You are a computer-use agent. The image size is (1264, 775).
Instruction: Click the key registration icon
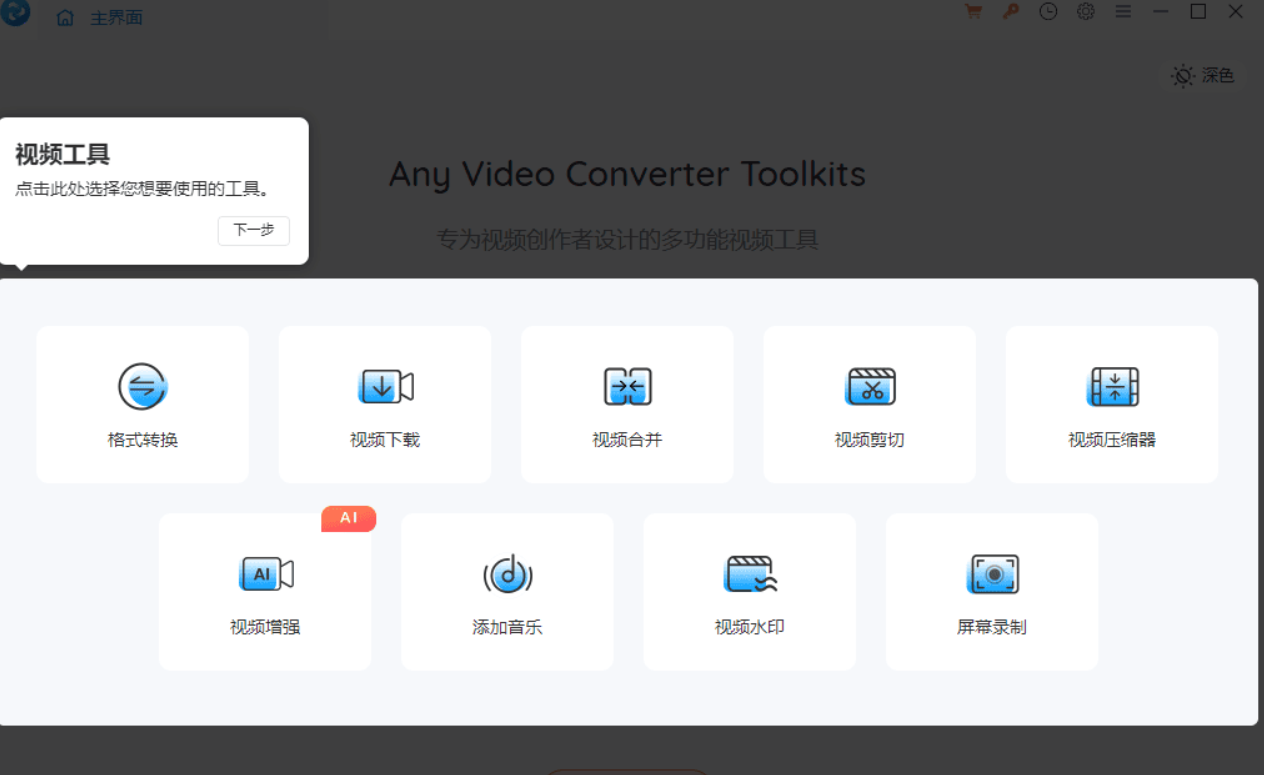click(1011, 12)
